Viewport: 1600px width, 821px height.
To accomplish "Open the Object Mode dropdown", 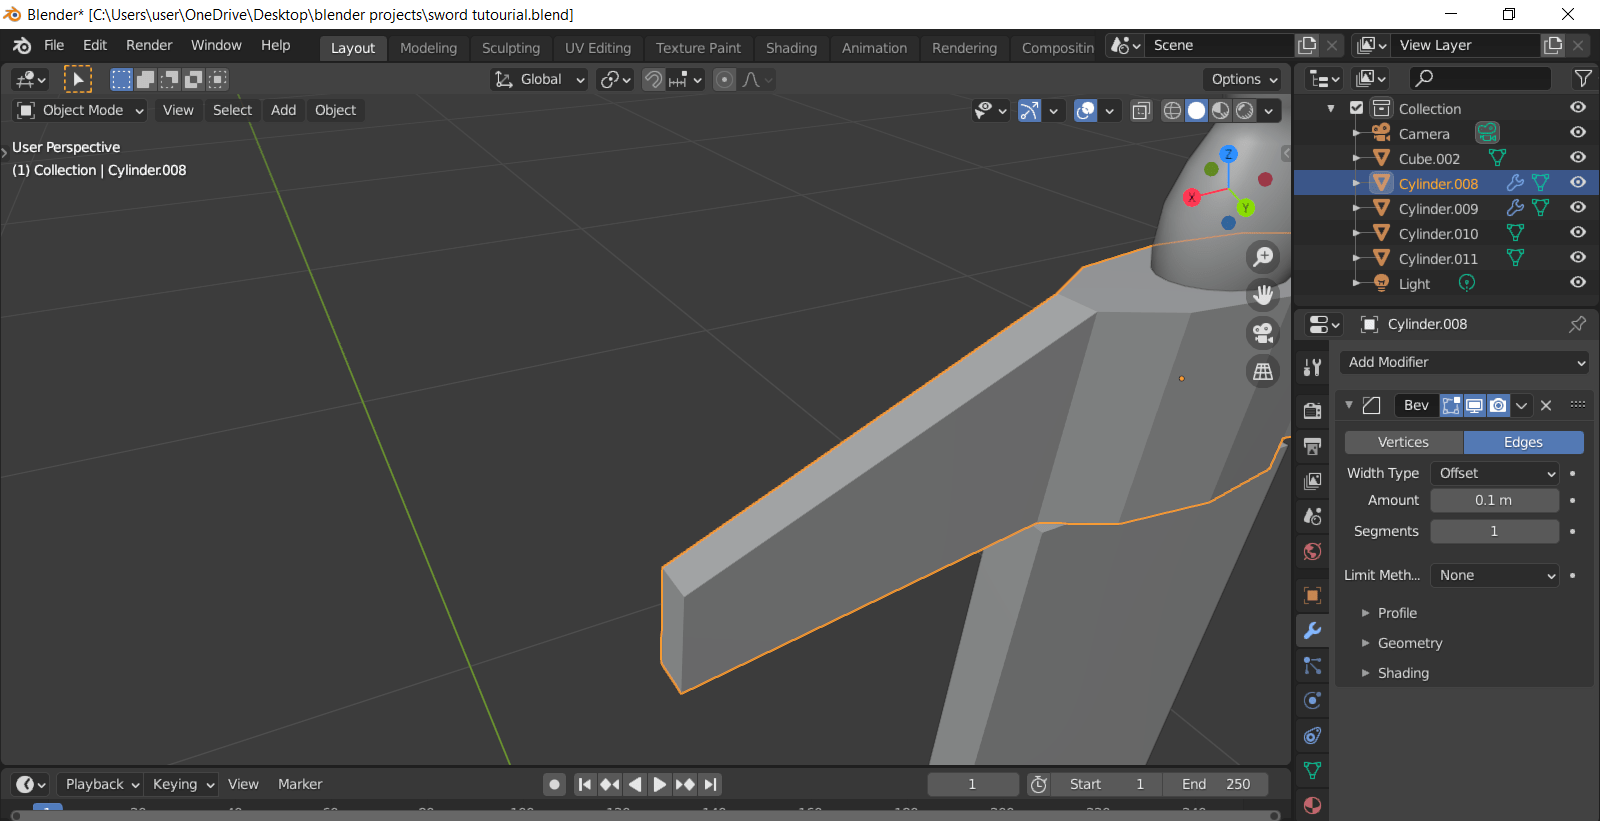I will coord(81,110).
